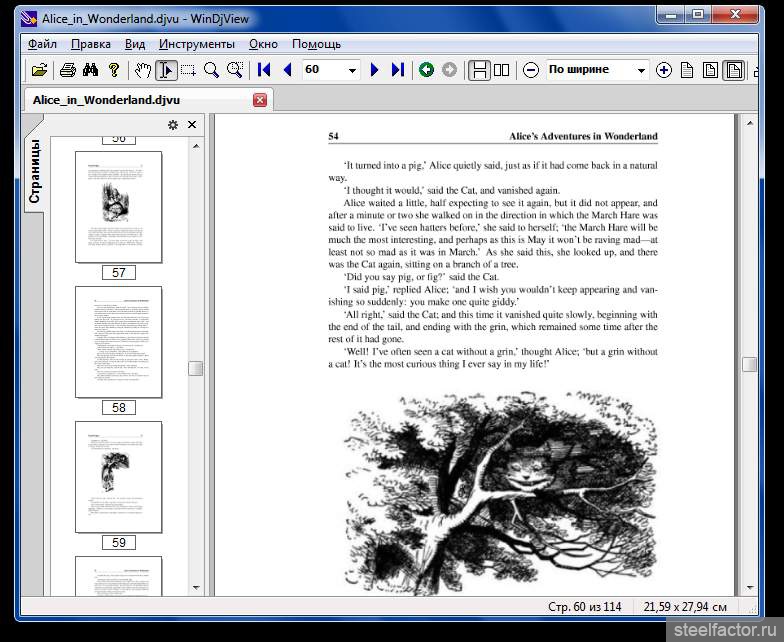Click the WinDjView title bar app icon
784x642 pixels.
28,19
